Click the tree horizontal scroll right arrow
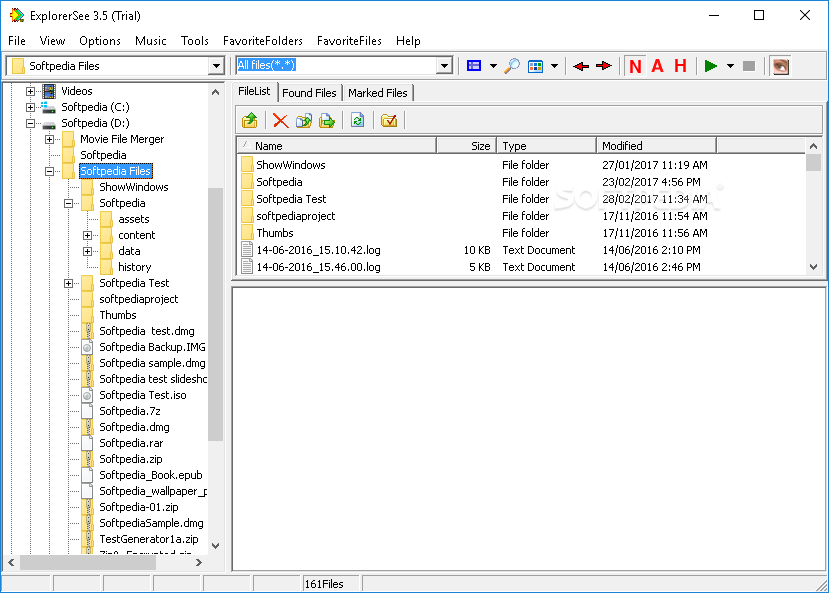The image size is (829, 593). 199,562
